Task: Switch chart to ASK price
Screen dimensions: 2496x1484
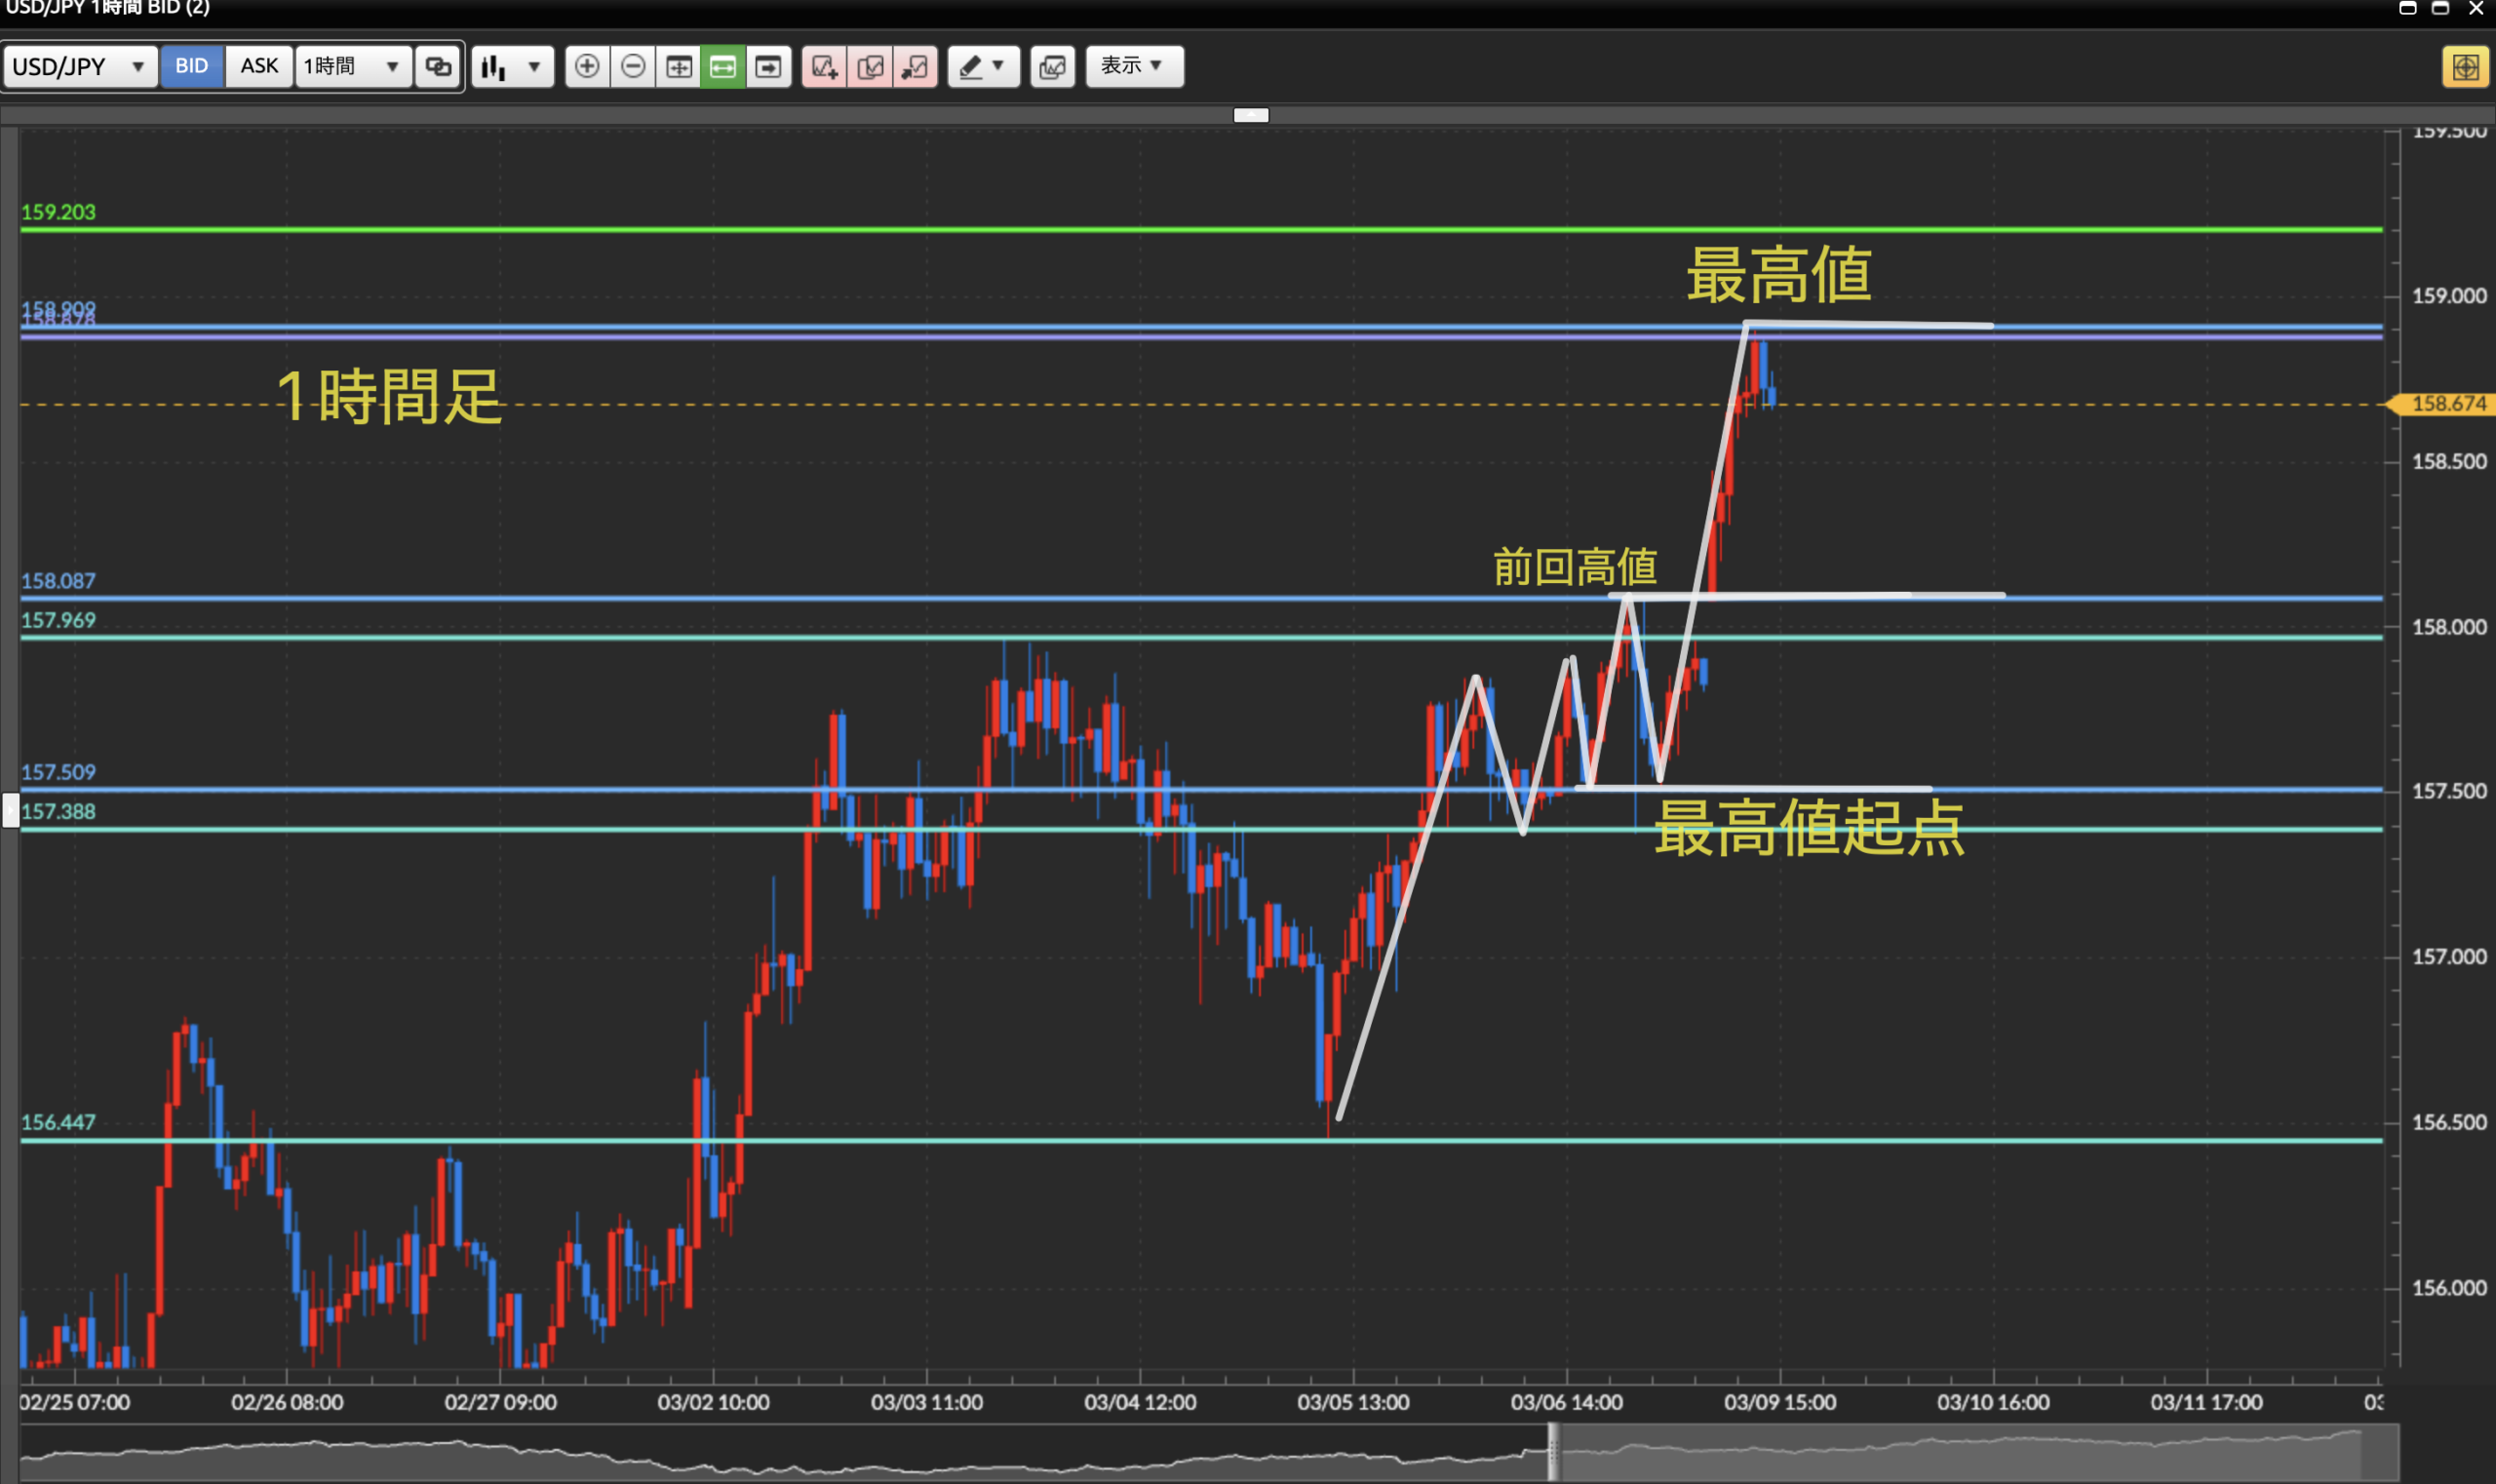Action: pos(259,66)
